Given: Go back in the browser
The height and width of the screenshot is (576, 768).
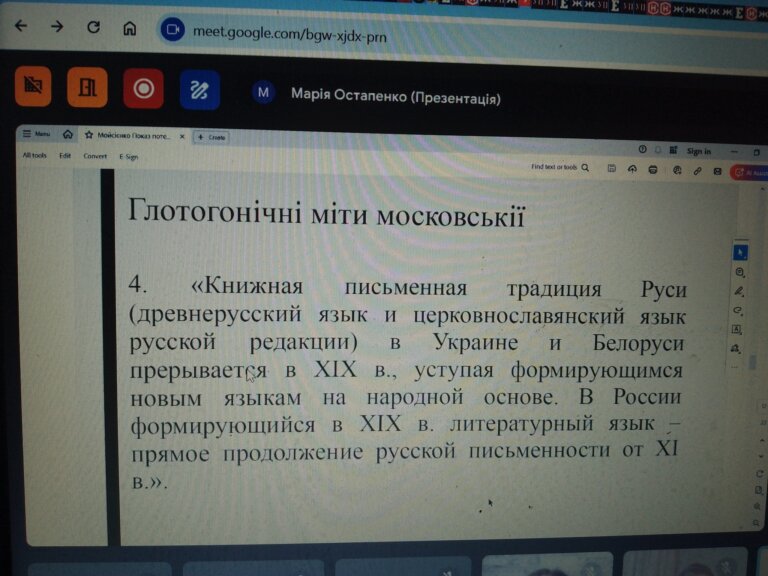Looking at the screenshot, I should (21, 25).
